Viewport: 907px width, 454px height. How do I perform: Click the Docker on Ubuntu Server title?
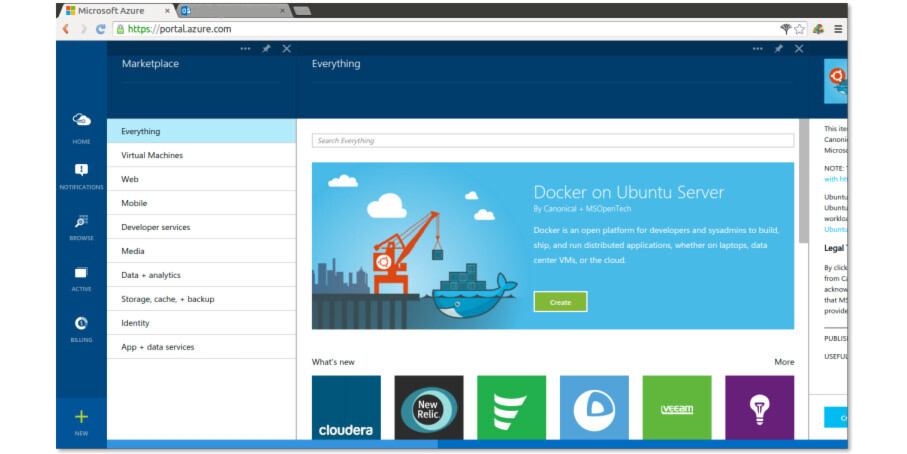click(x=628, y=192)
